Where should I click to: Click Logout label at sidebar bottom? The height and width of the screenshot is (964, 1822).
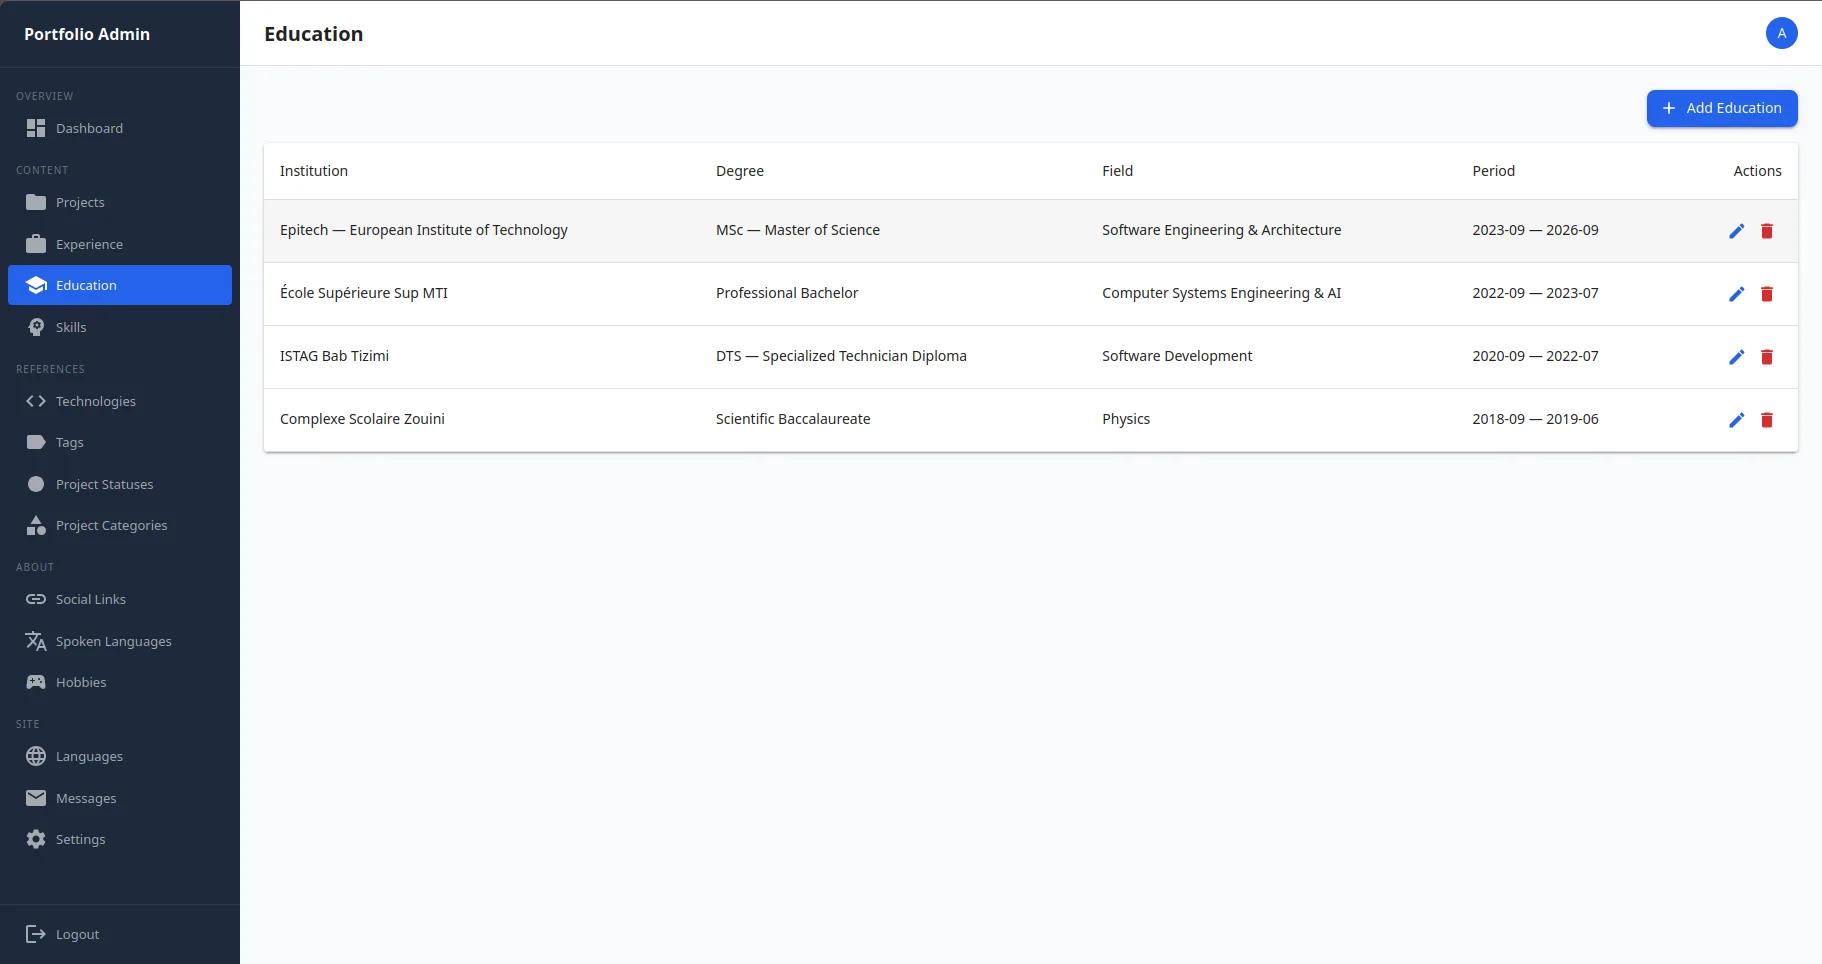click(x=77, y=934)
